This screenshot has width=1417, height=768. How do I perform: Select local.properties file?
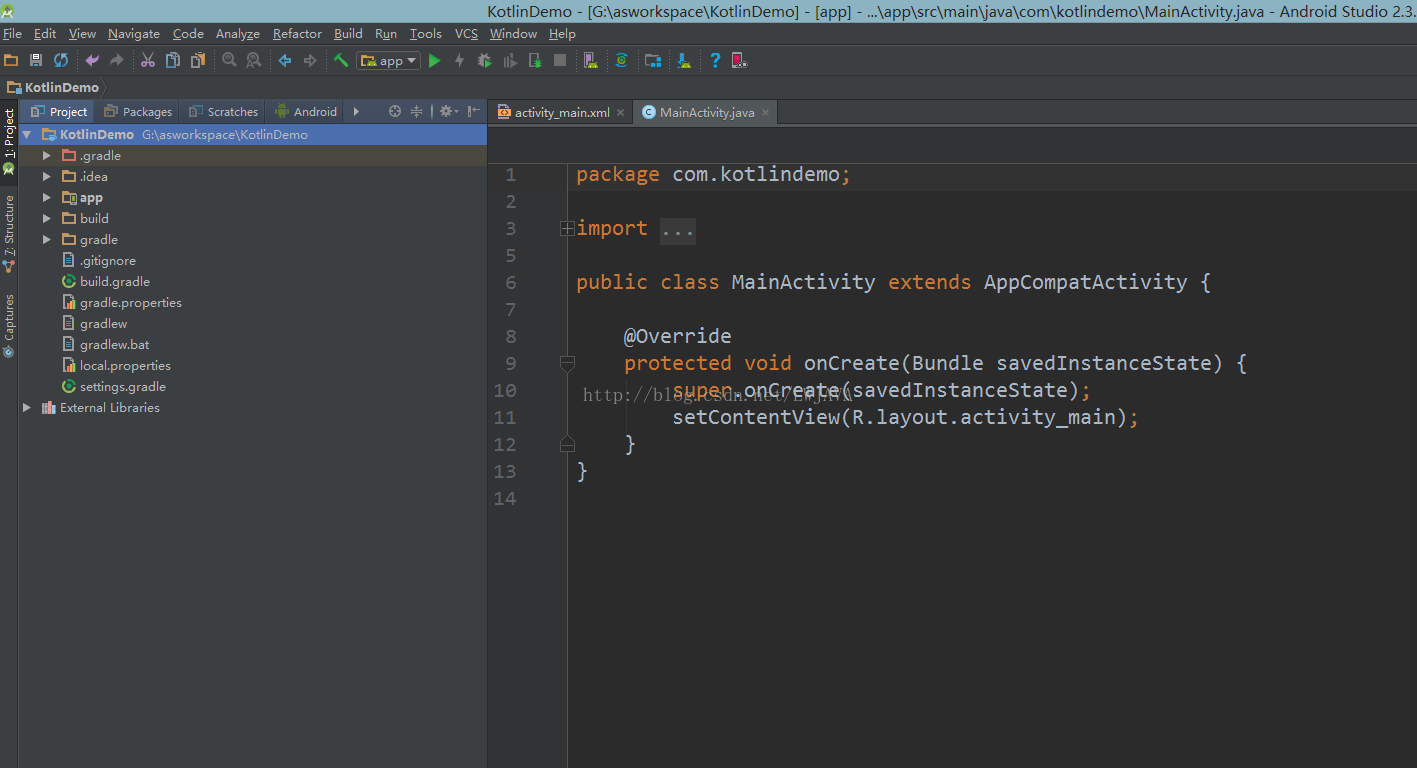click(115, 365)
